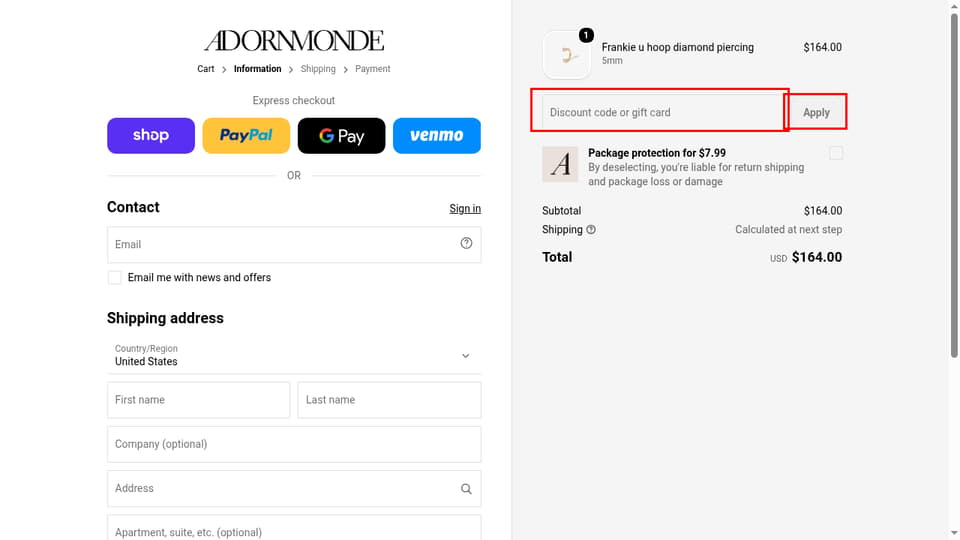Select the Information breadcrumb step
960x540 pixels.
tap(257, 69)
